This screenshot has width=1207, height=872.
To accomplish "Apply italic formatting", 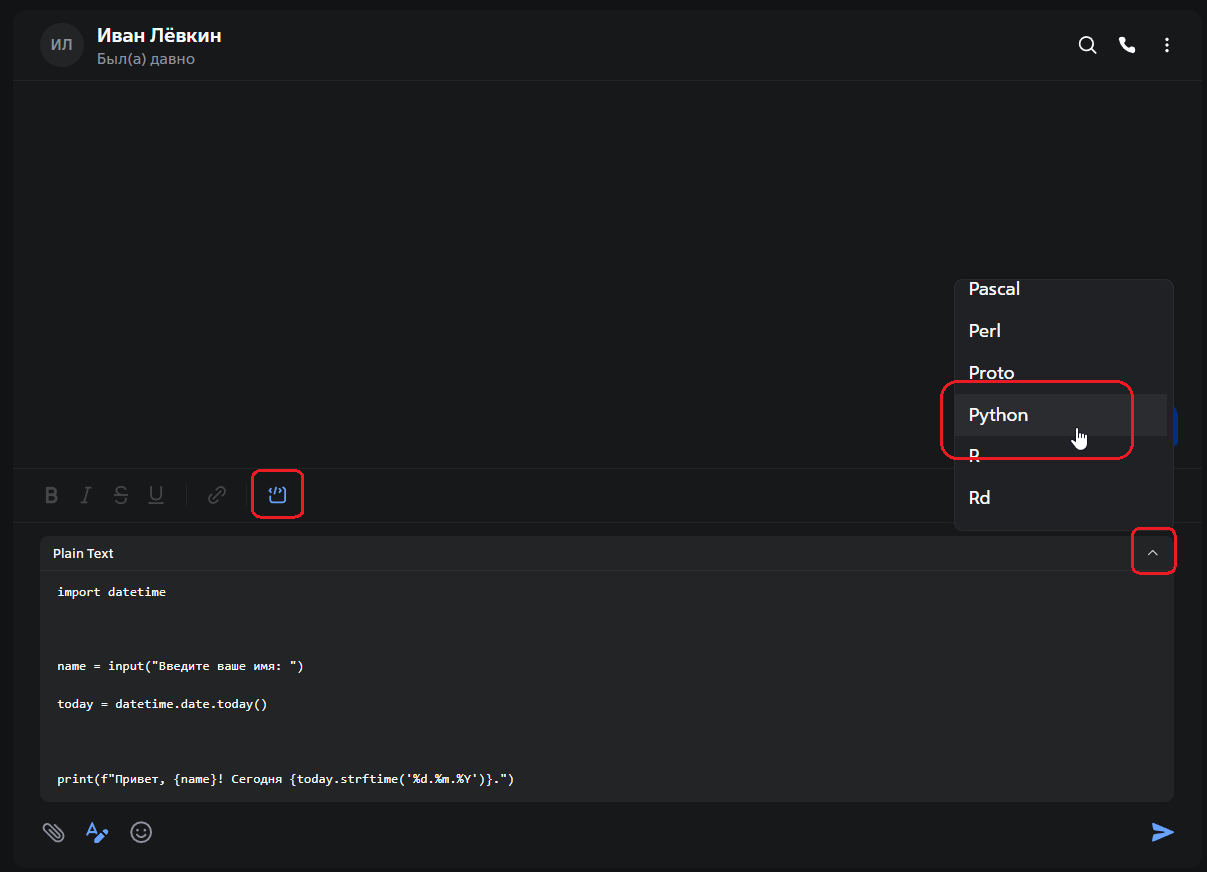I will [85, 493].
